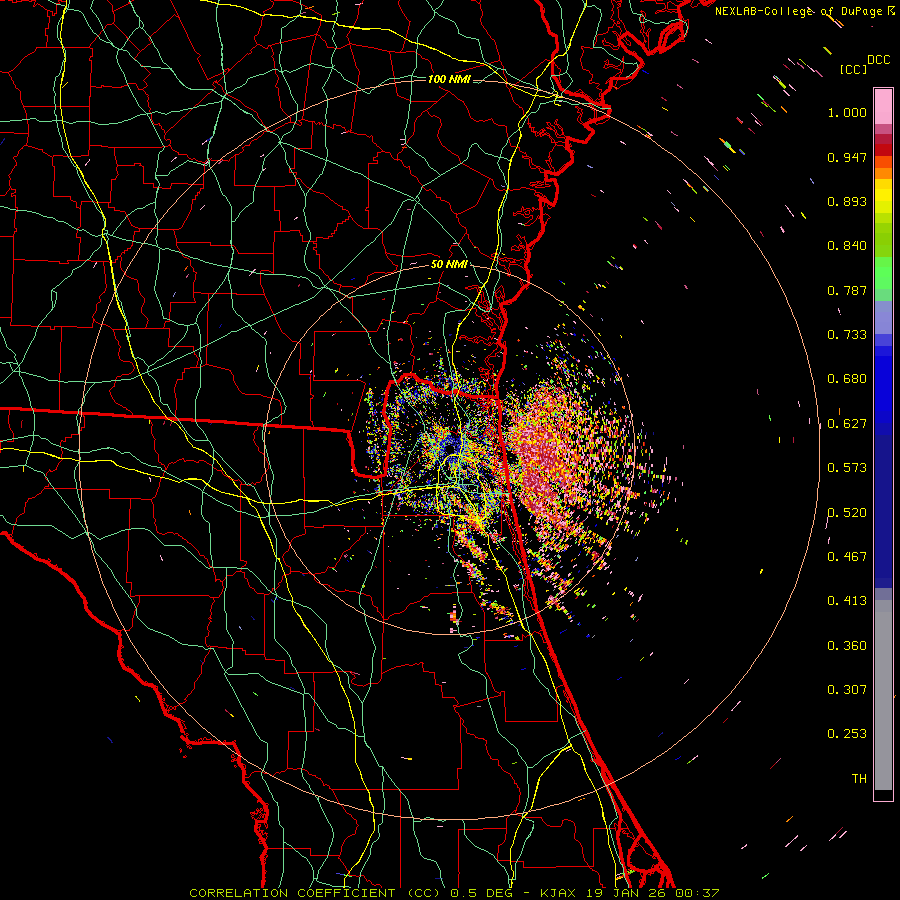900x900 pixels.
Task: Click the 0.840 legend value
Action: point(847,246)
